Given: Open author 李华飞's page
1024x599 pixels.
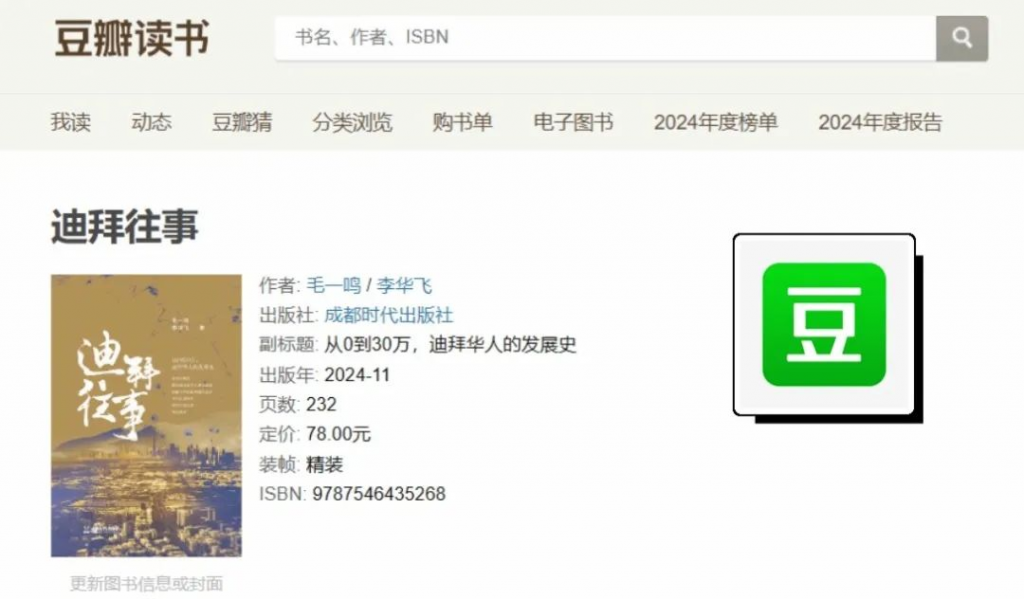Looking at the screenshot, I should [404, 285].
